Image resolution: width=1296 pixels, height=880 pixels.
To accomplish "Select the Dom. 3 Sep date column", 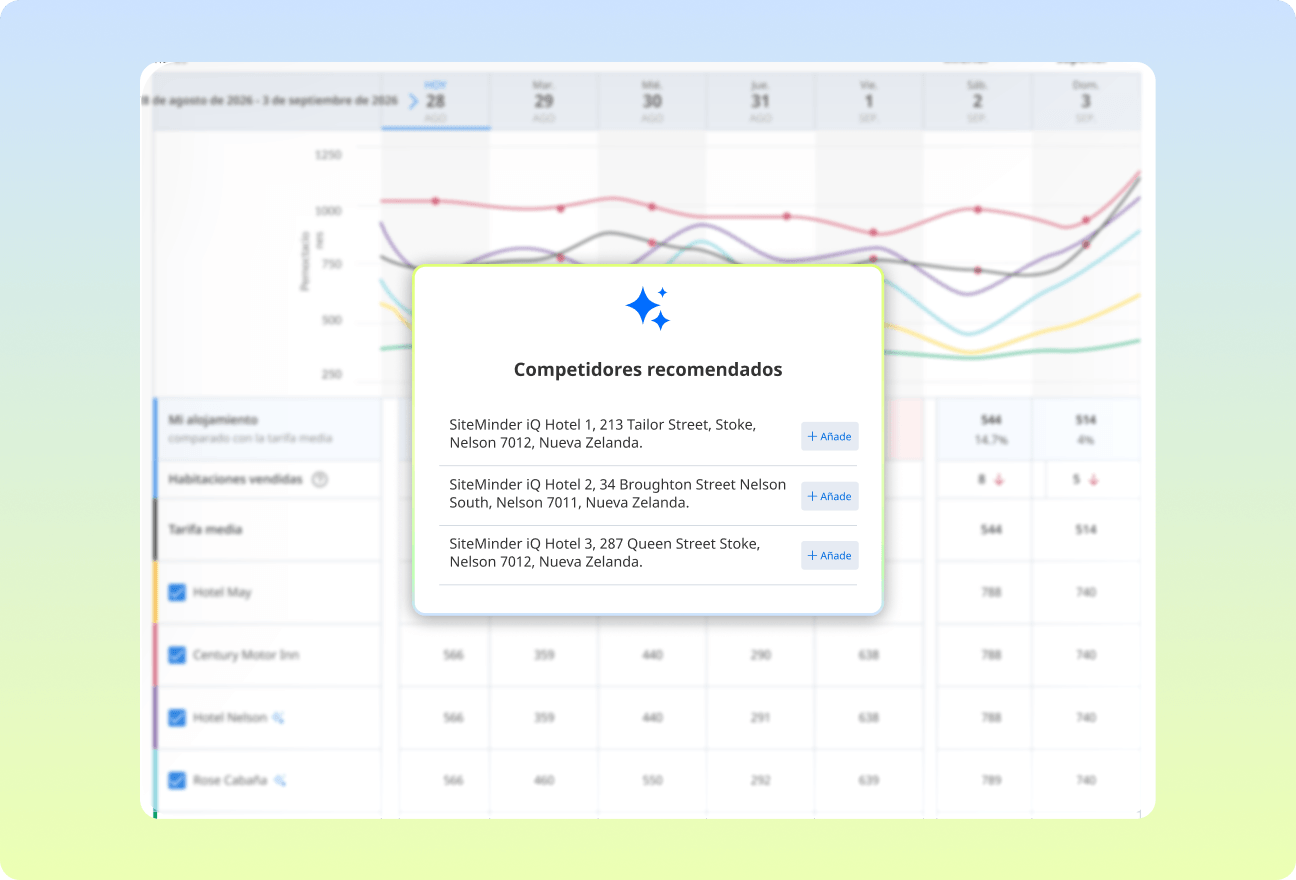I will click(x=1085, y=101).
